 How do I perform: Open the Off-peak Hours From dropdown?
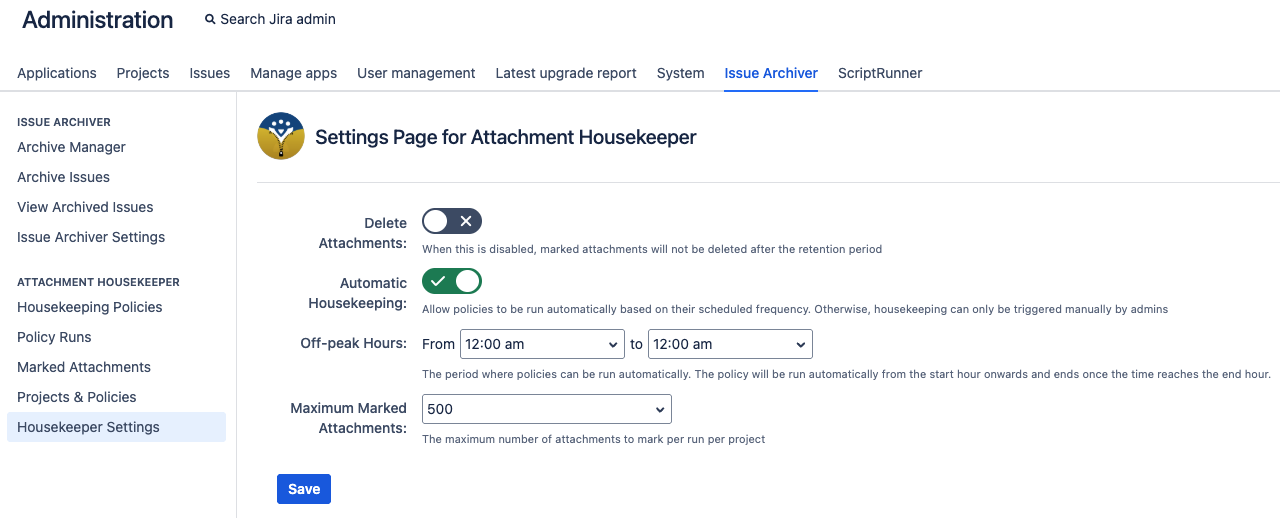coord(542,344)
